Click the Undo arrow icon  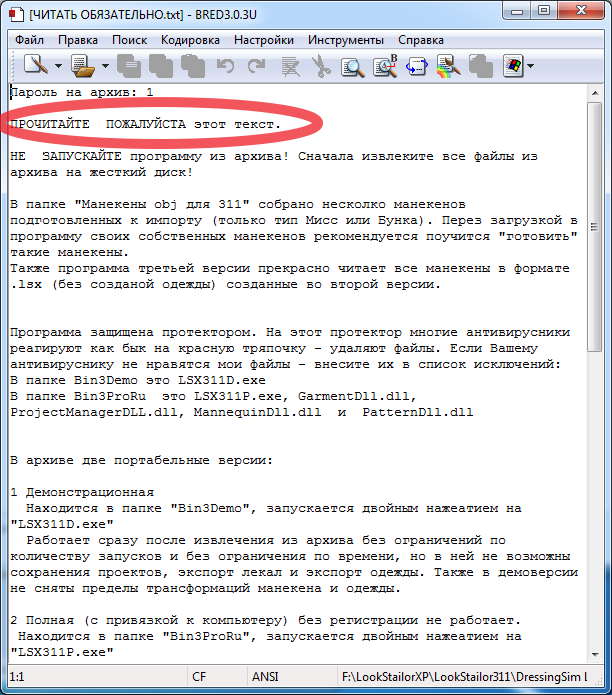[x=225, y=66]
